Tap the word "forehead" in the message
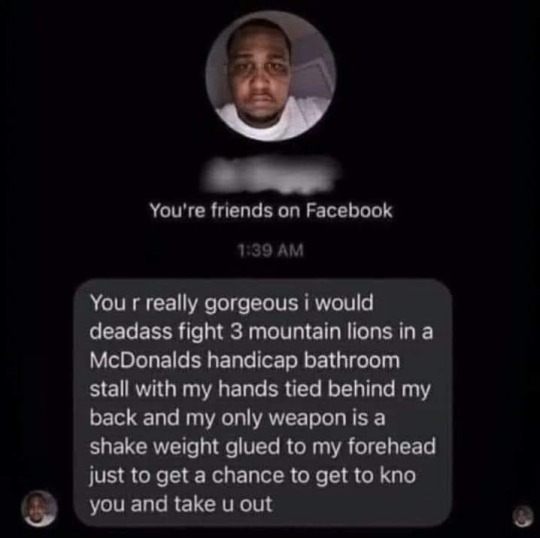The image size is (540, 538). point(392,446)
